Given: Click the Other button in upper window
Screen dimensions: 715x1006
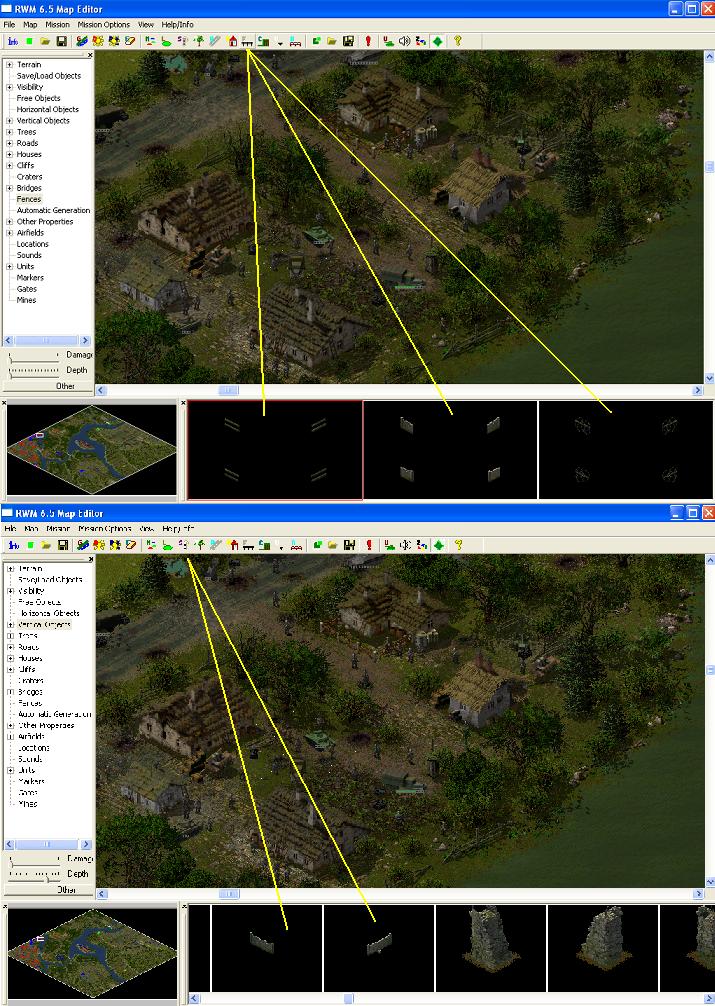Looking at the screenshot, I should pos(48,386).
